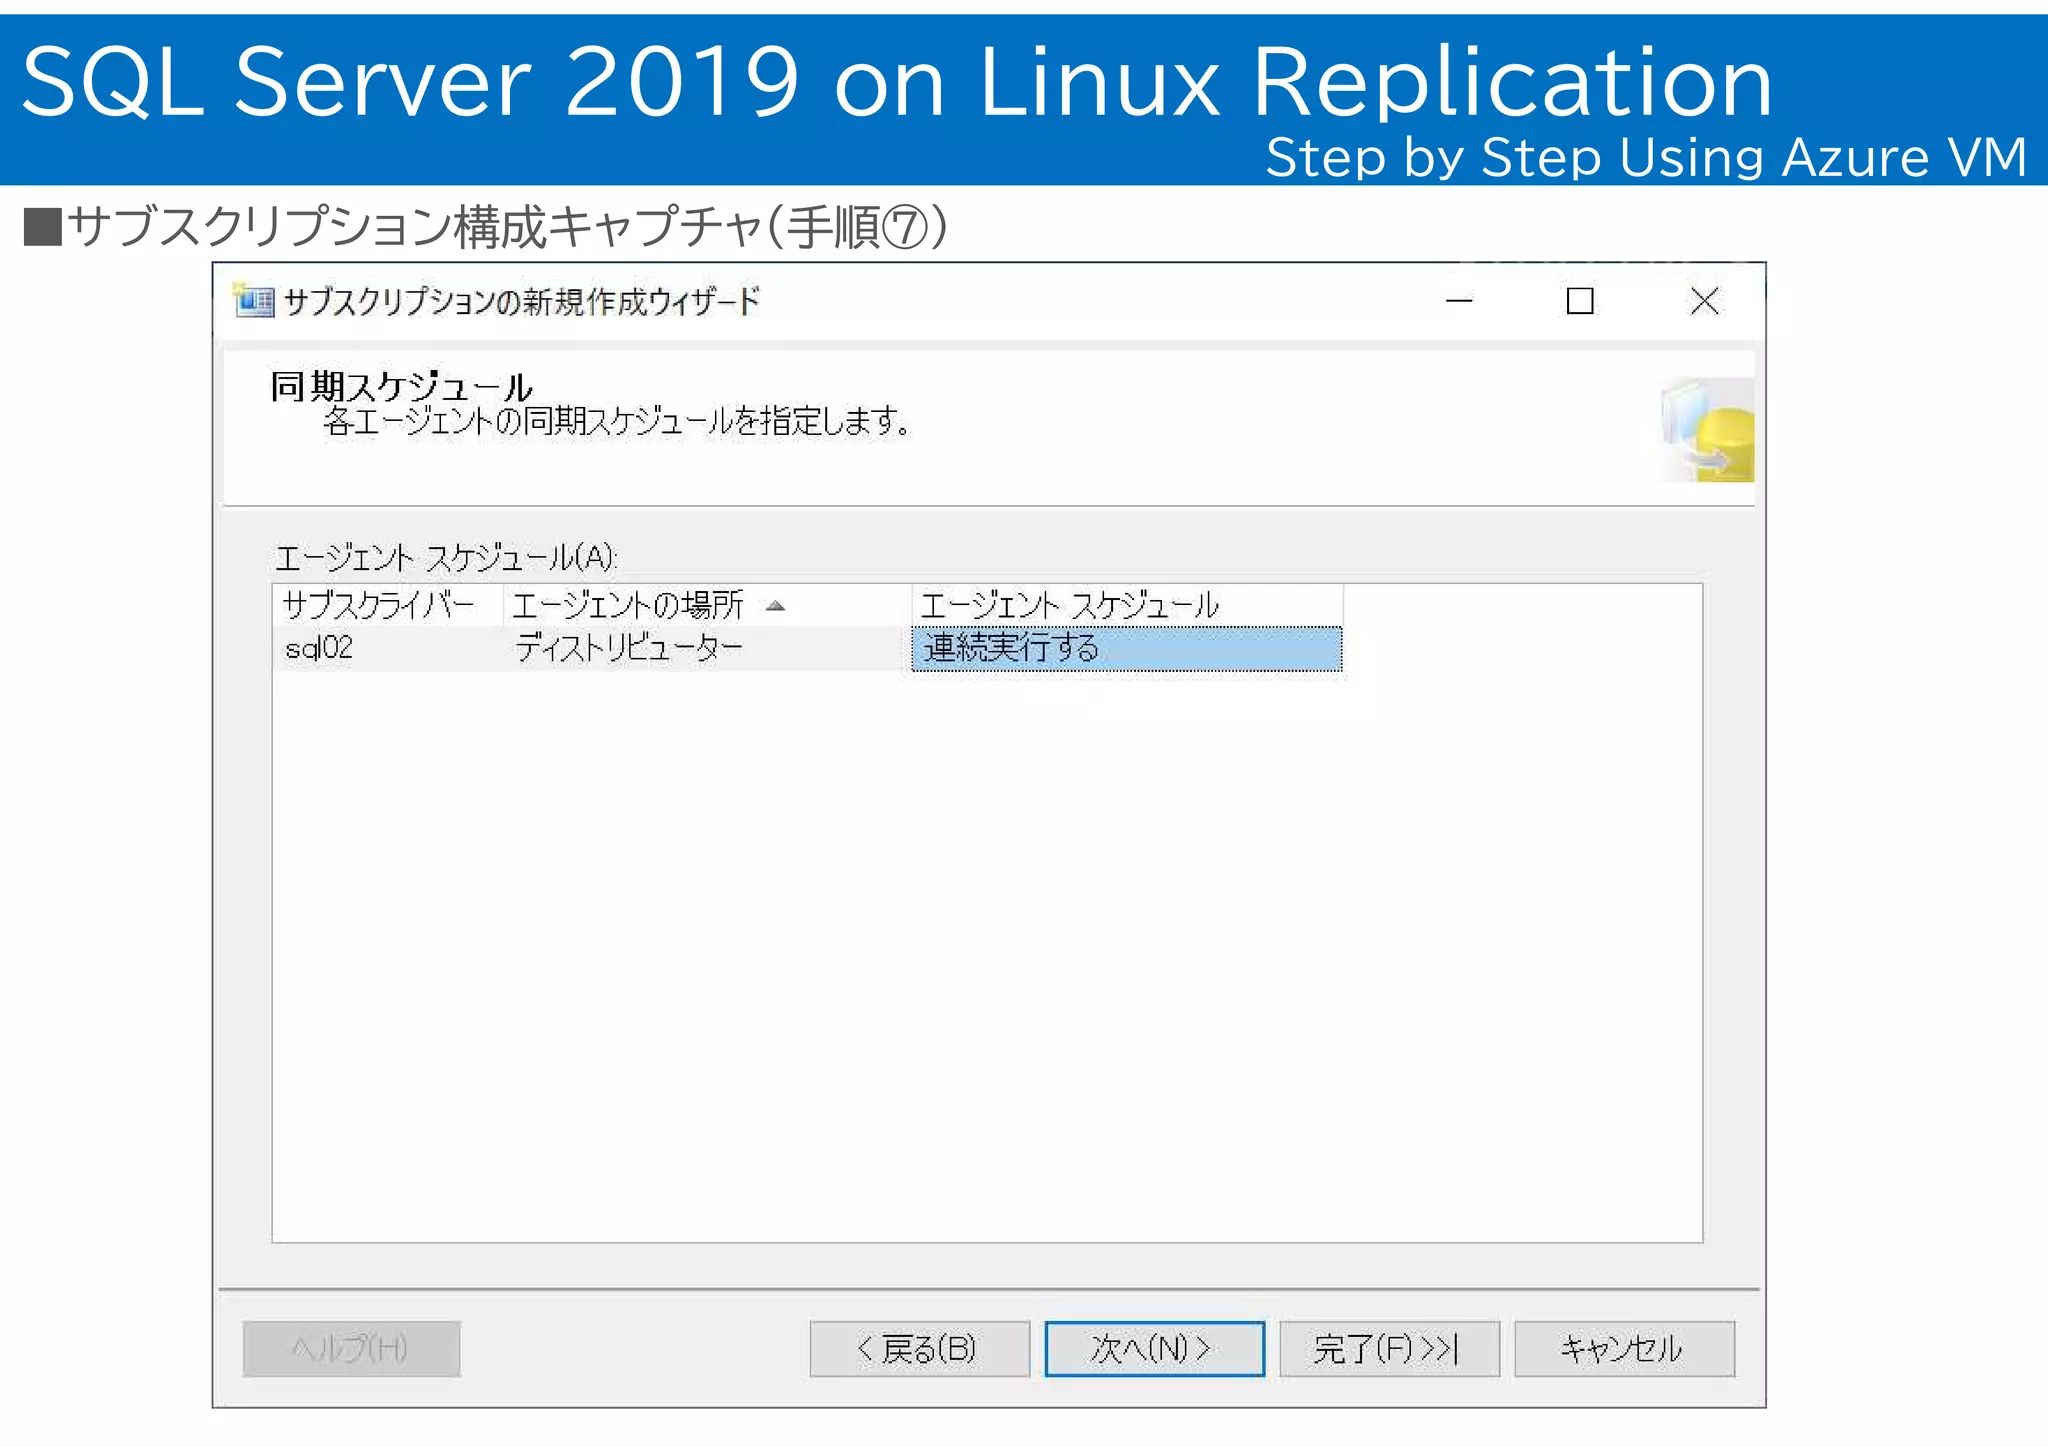
Task: Maximize the subscription wizard window
Action: tap(1580, 300)
